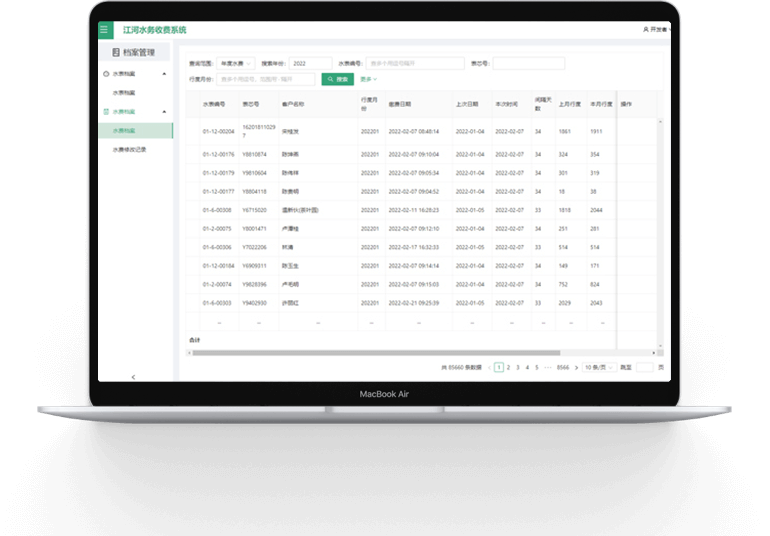Go to previous page with left arrow
Screen dimensions: 770x536
[489, 368]
